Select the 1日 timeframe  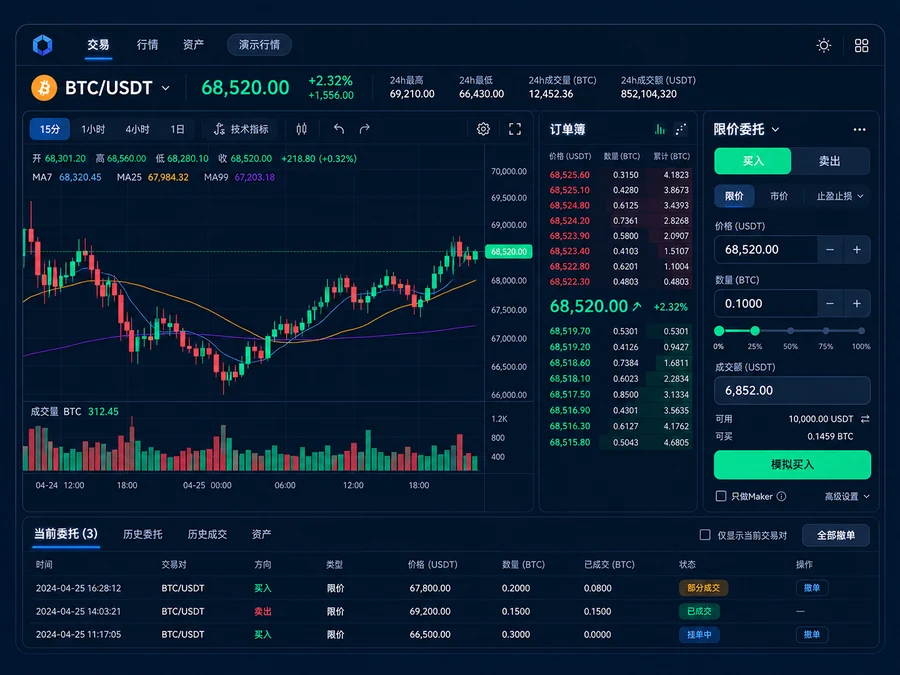click(x=177, y=129)
